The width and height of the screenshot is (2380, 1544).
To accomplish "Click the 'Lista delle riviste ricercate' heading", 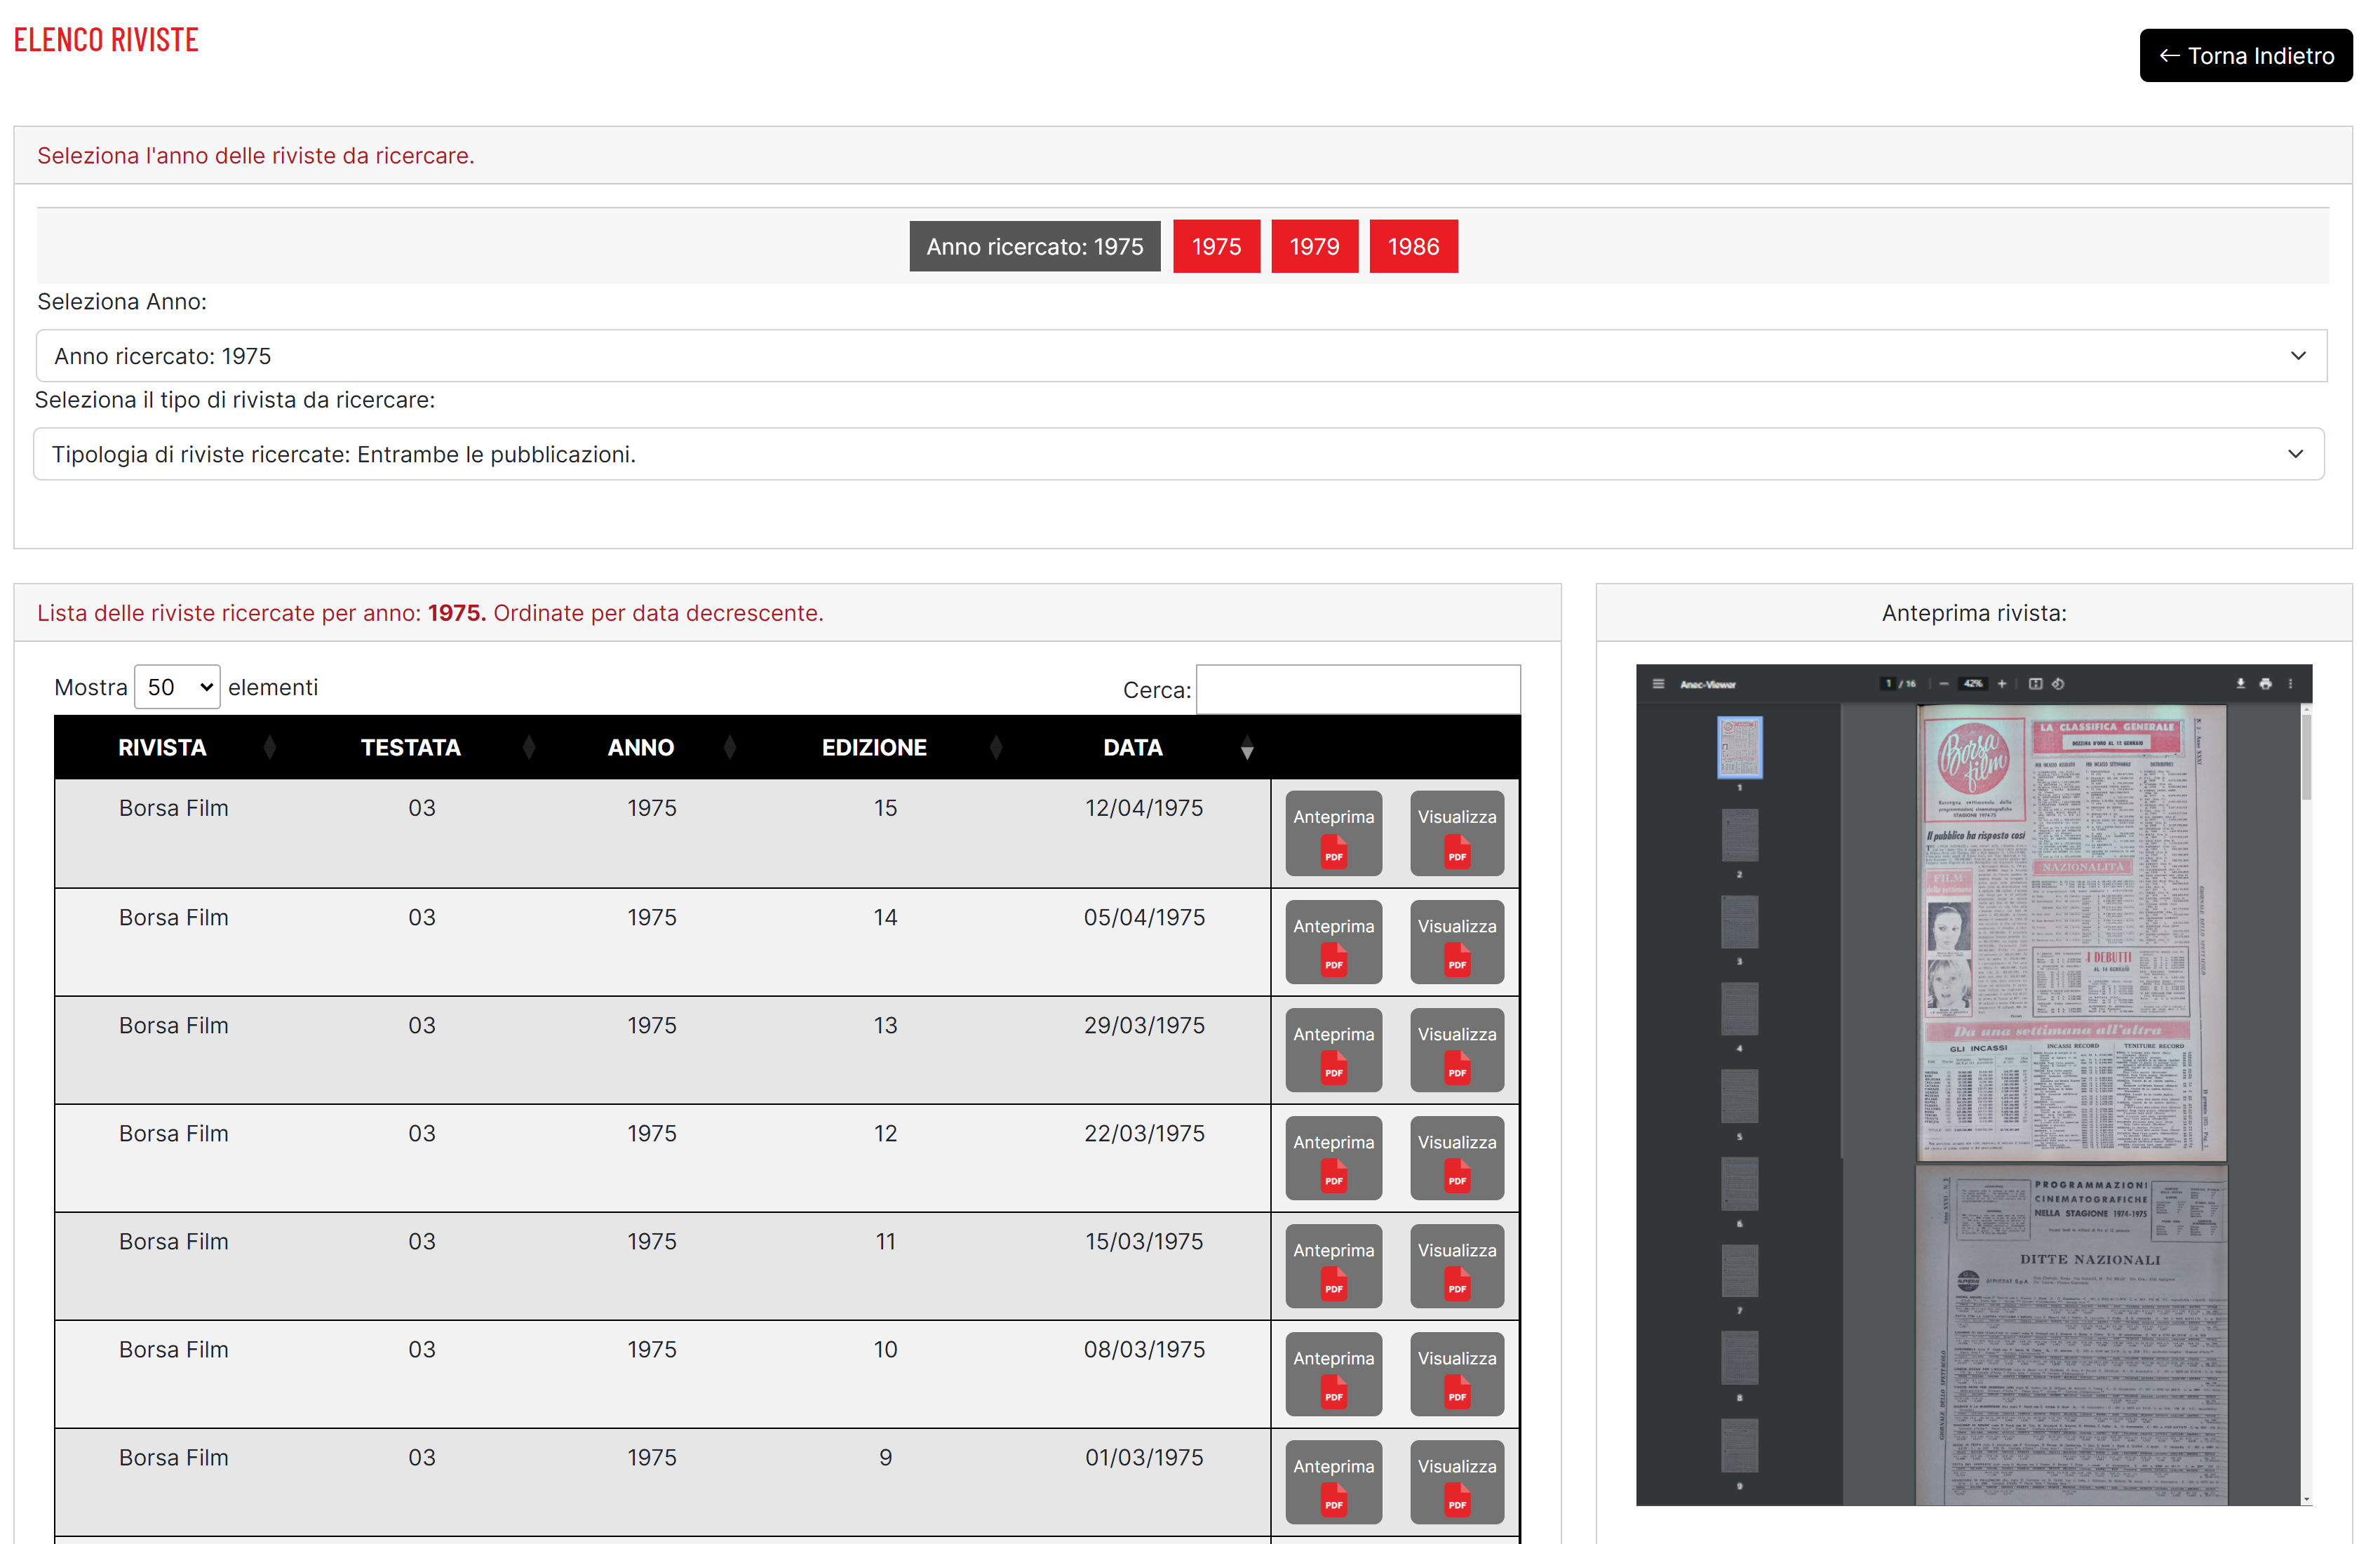I will (x=430, y=613).
